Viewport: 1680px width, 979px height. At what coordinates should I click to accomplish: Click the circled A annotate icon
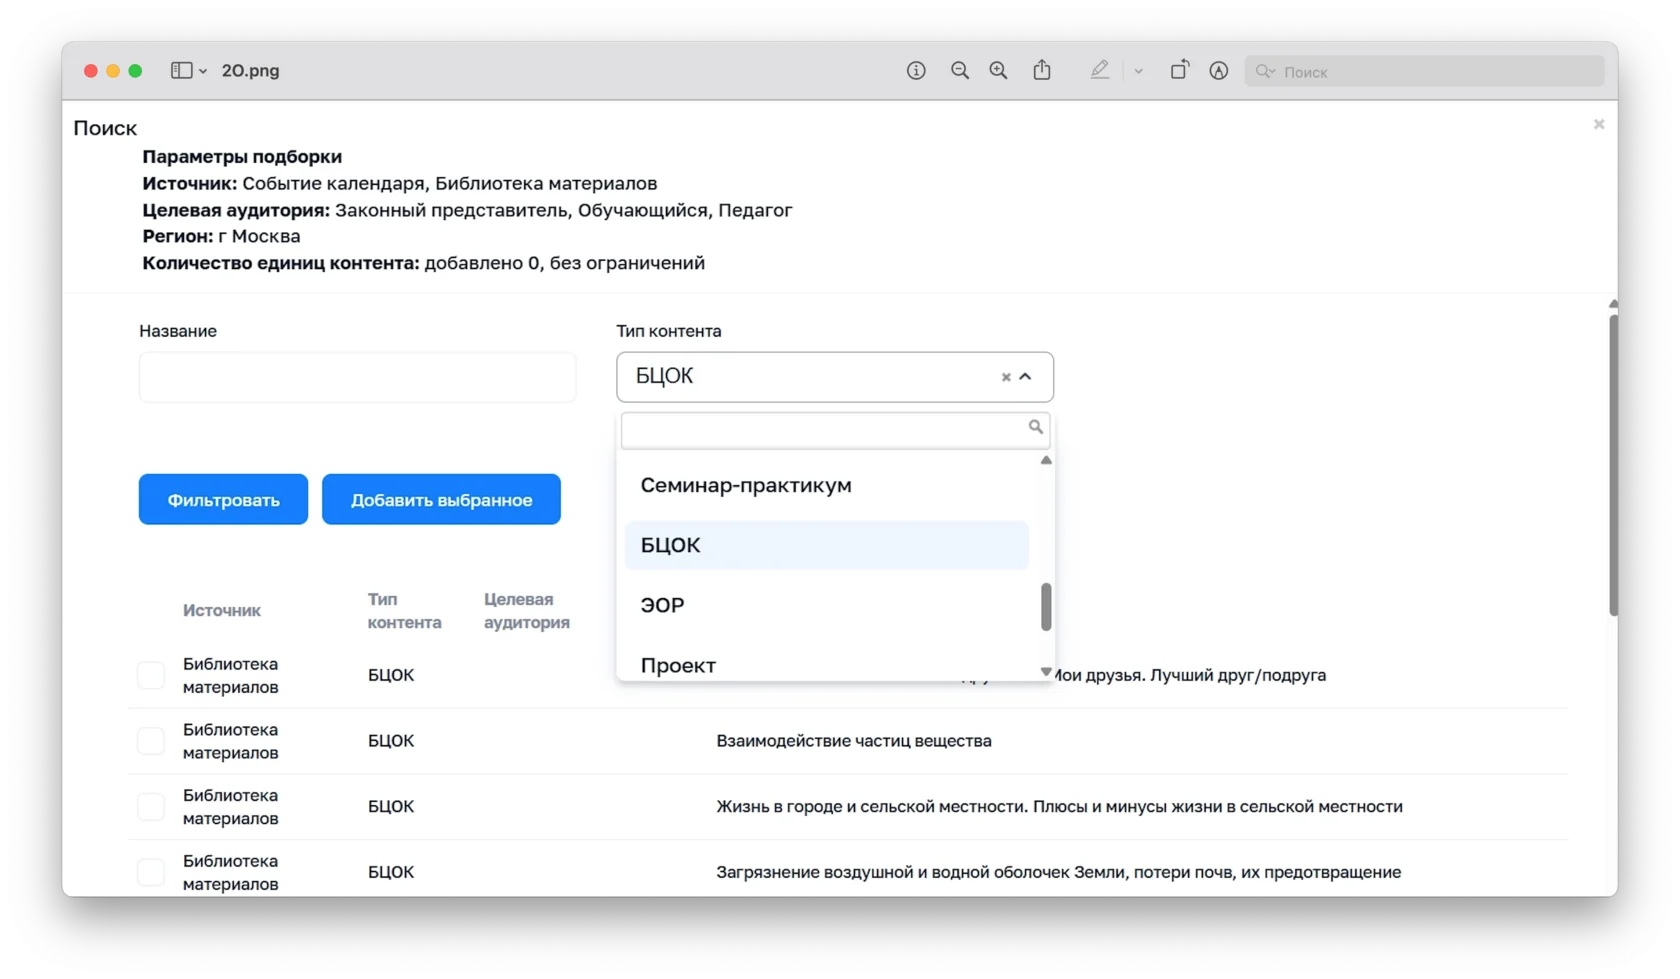coord(1218,71)
